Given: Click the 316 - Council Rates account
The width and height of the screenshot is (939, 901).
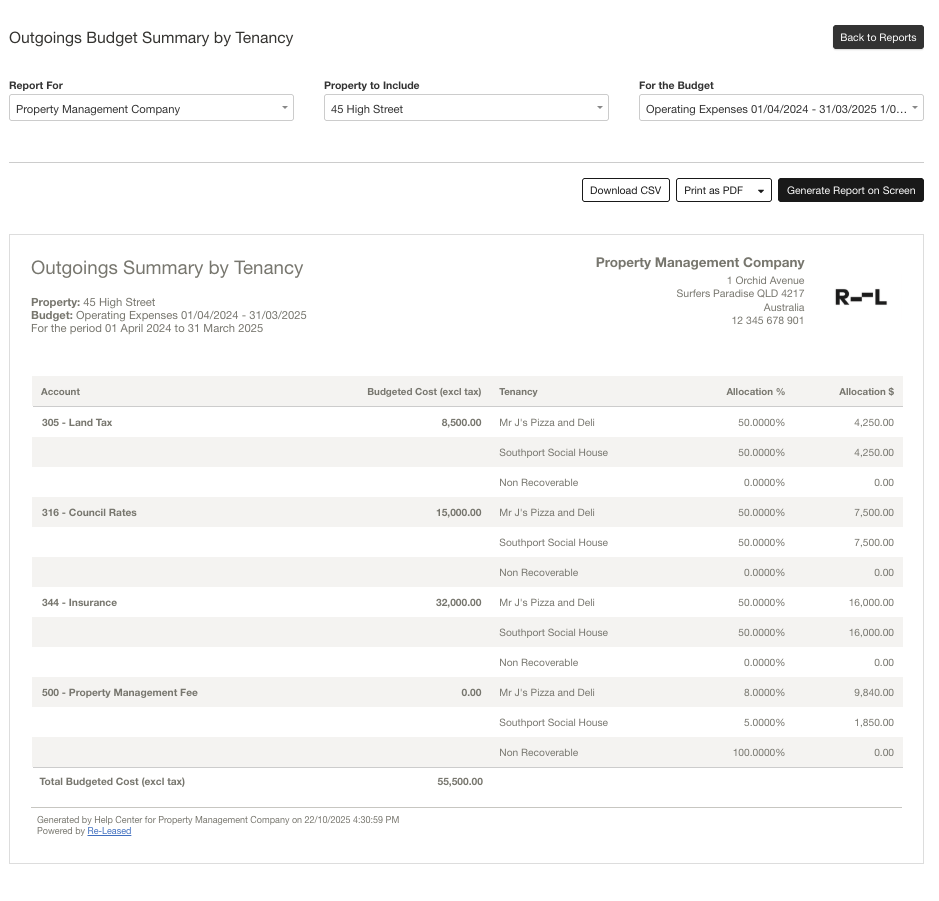Looking at the screenshot, I should [x=89, y=513].
